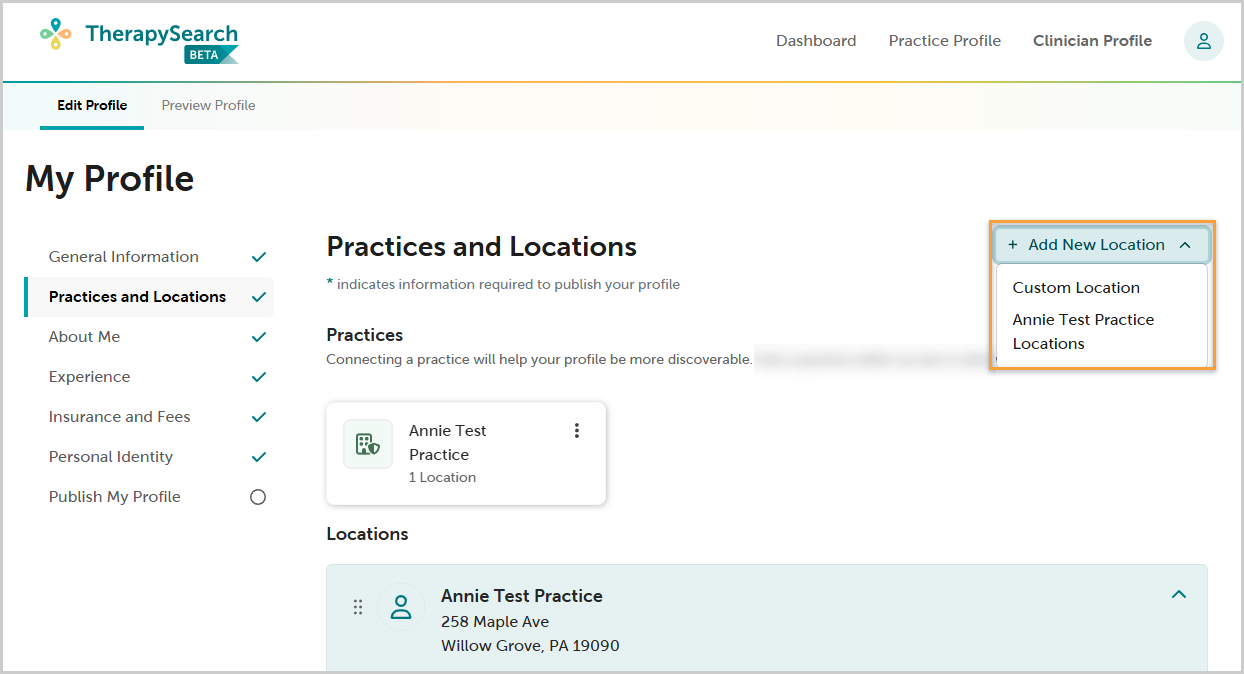
Task: Switch to the Edit Profile tab
Action: pos(92,105)
